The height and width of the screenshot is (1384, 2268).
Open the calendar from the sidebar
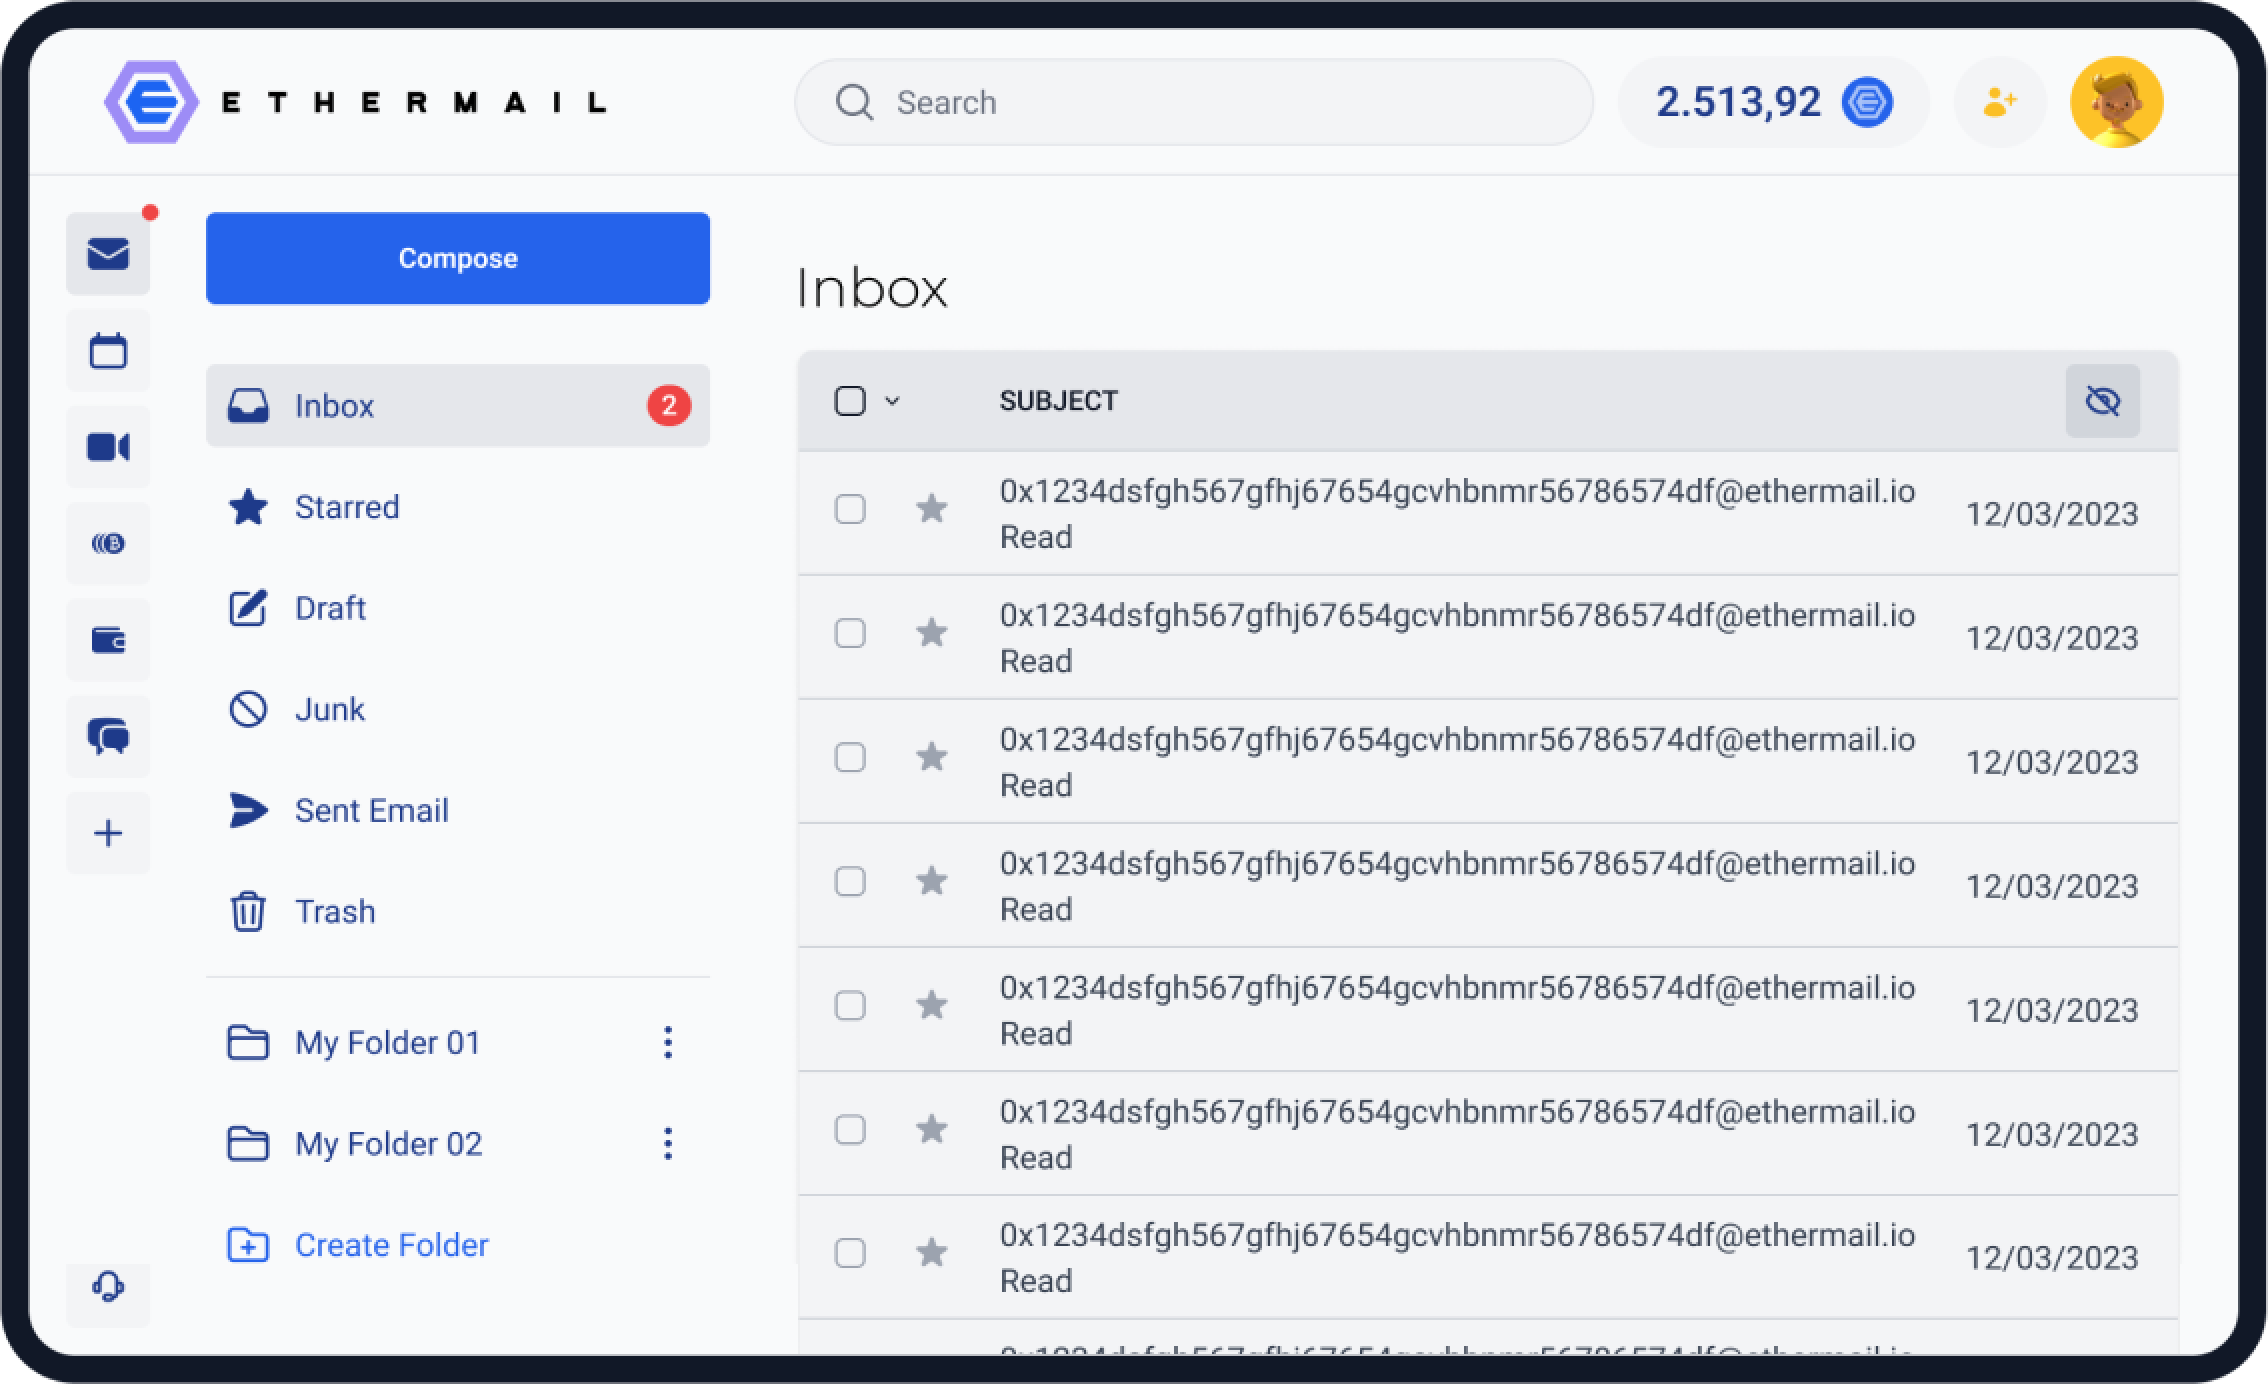pos(108,351)
